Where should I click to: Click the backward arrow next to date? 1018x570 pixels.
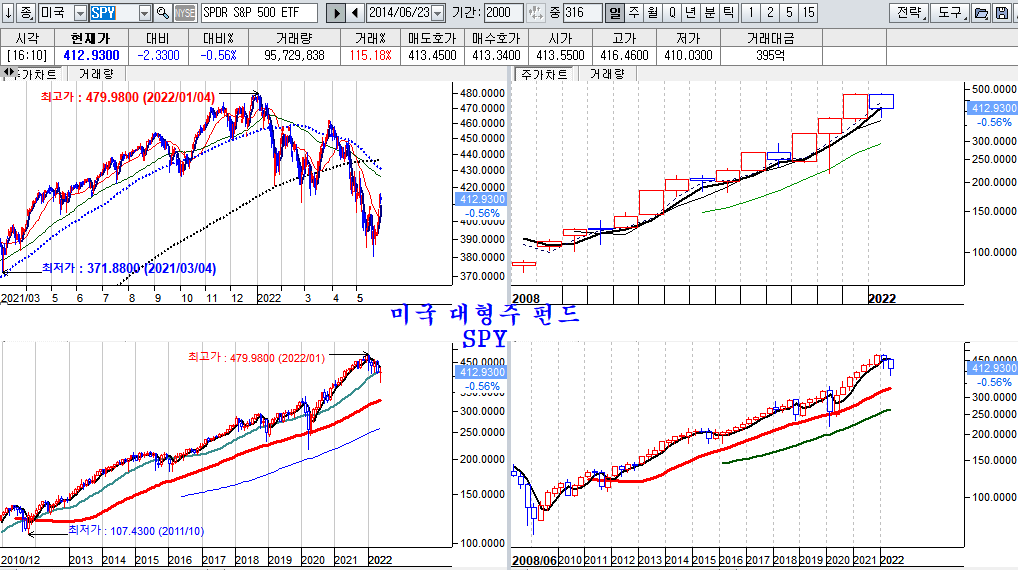[355, 13]
